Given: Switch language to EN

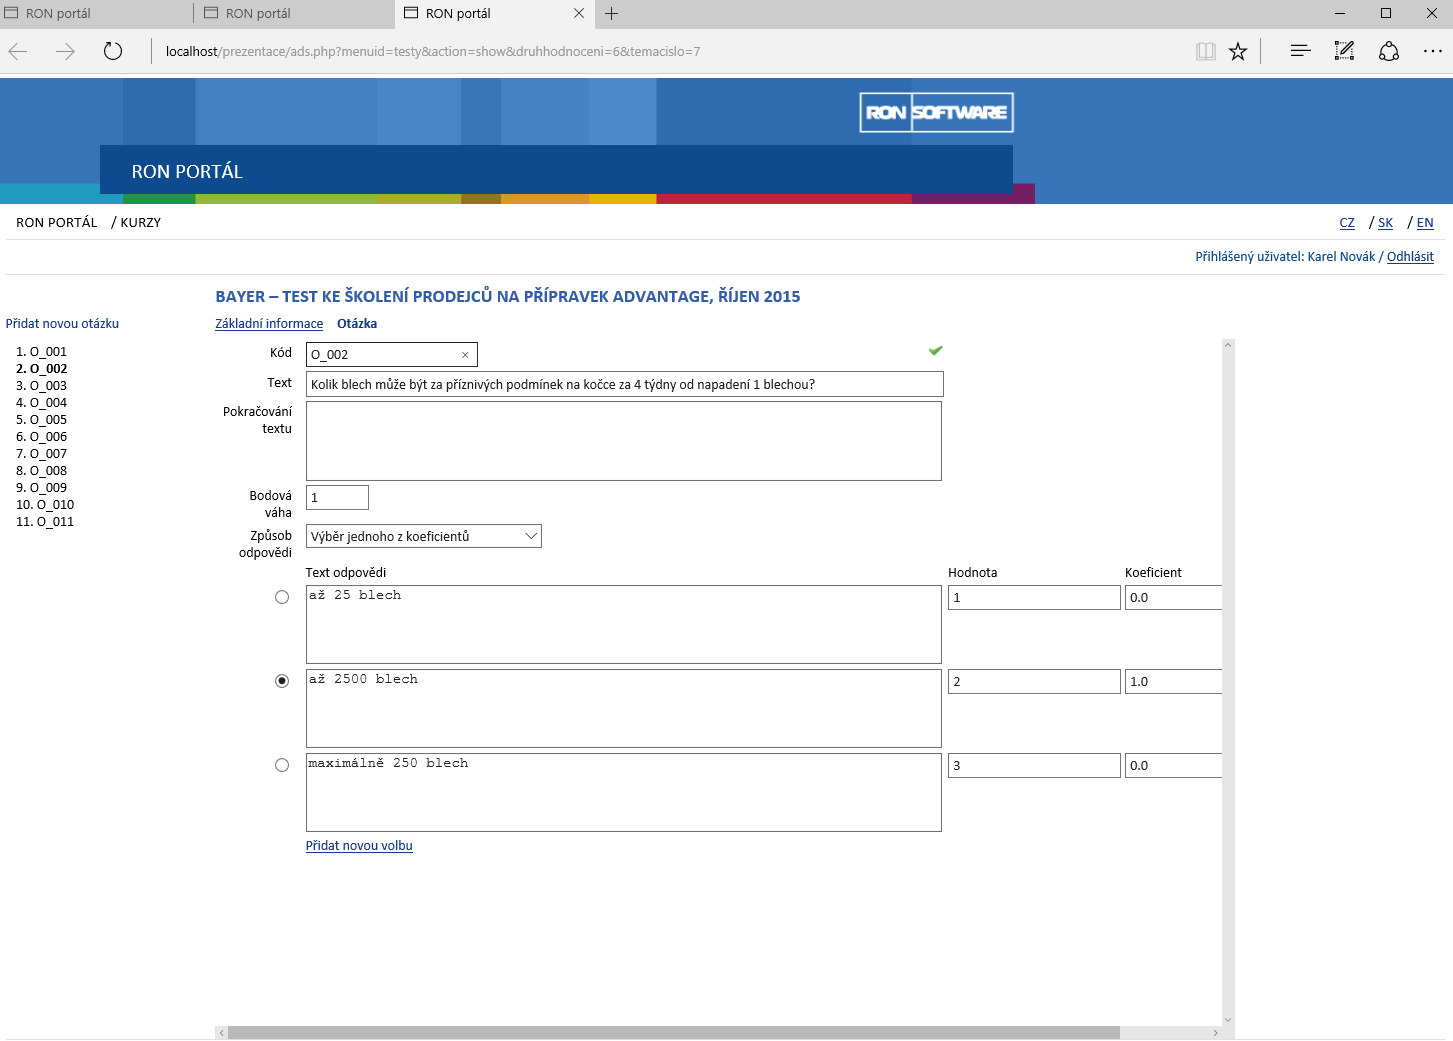Looking at the screenshot, I should tap(1425, 223).
